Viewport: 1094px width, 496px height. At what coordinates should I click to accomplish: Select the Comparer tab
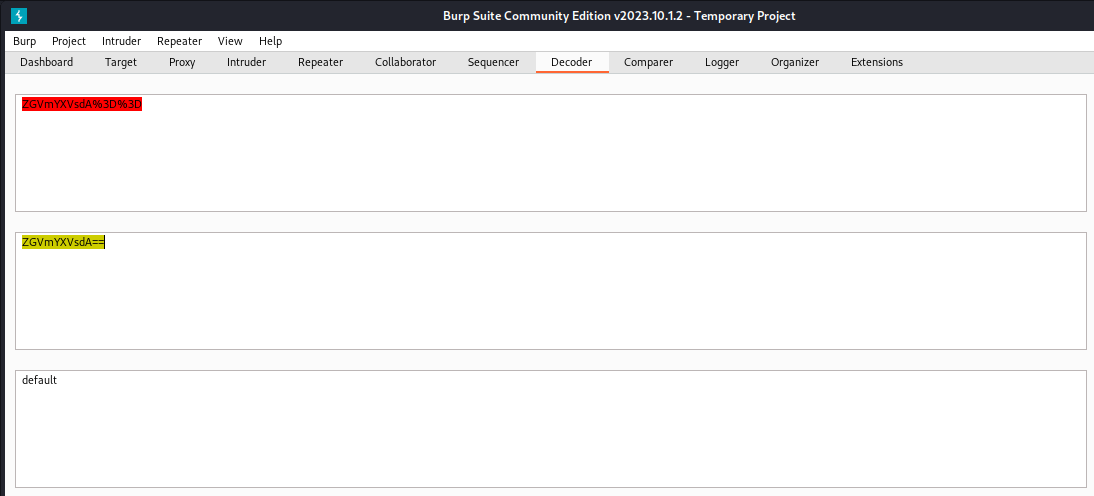point(648,62)
